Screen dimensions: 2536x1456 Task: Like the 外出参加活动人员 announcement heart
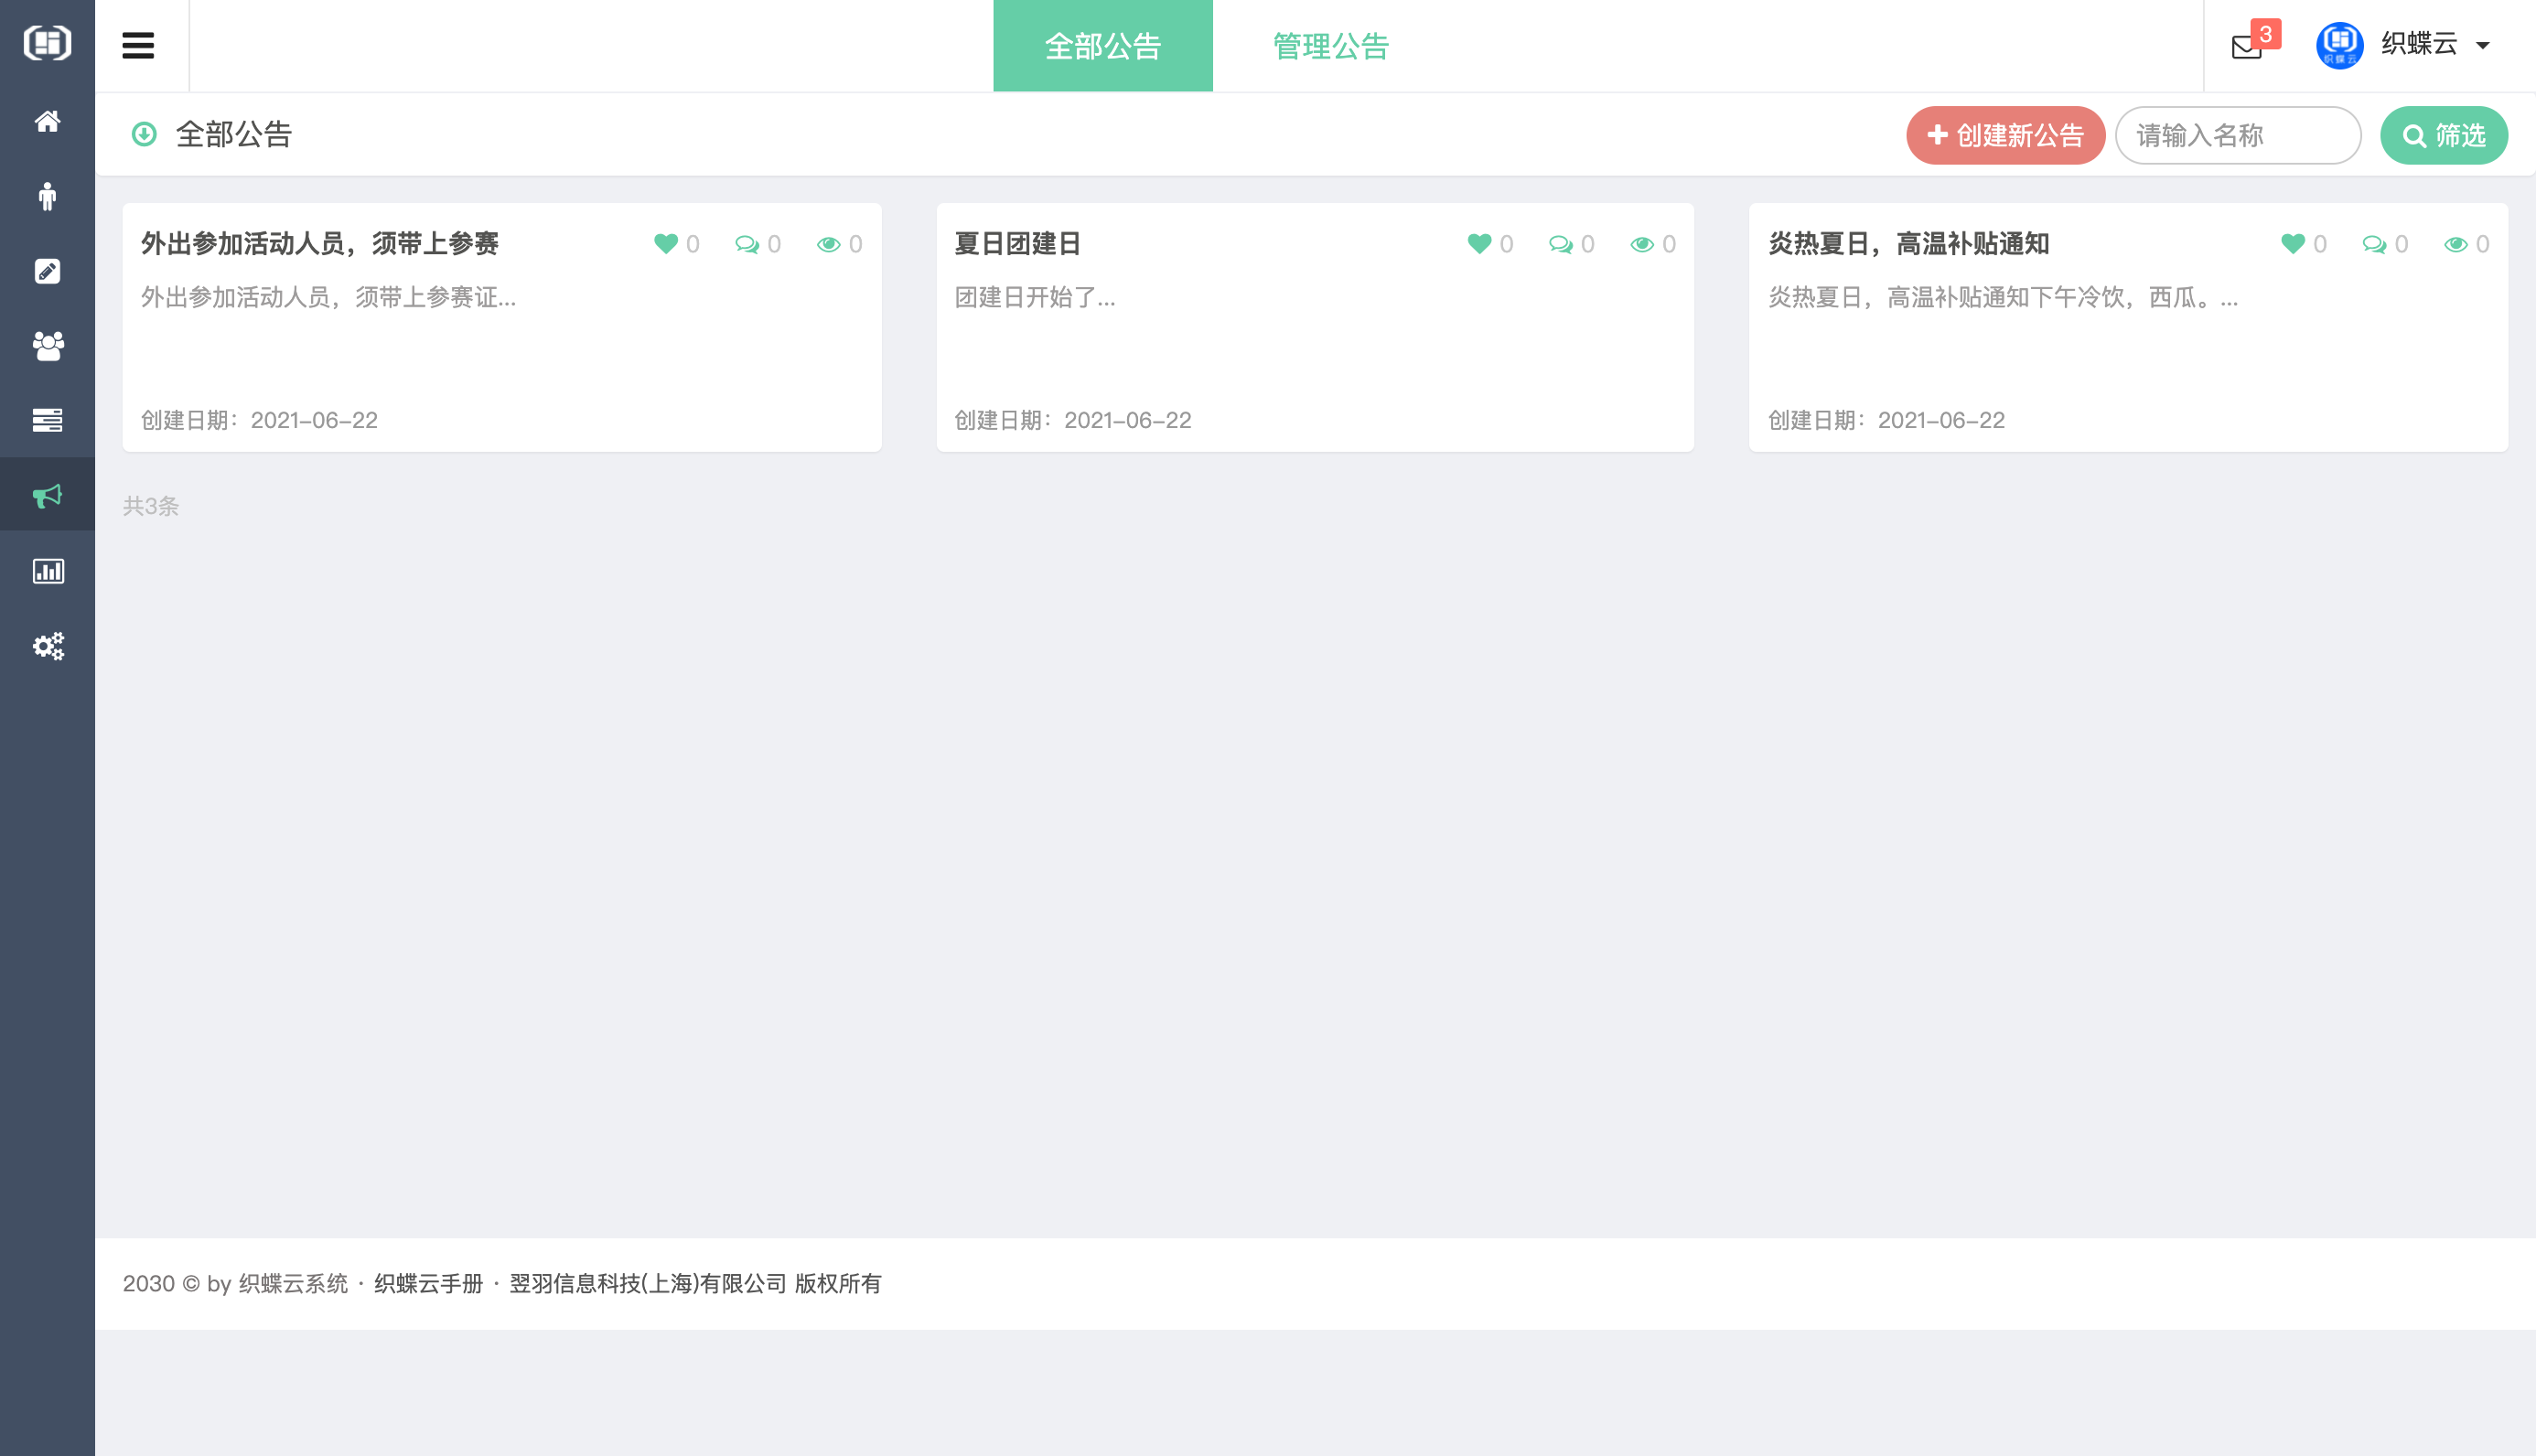point(665,243)
